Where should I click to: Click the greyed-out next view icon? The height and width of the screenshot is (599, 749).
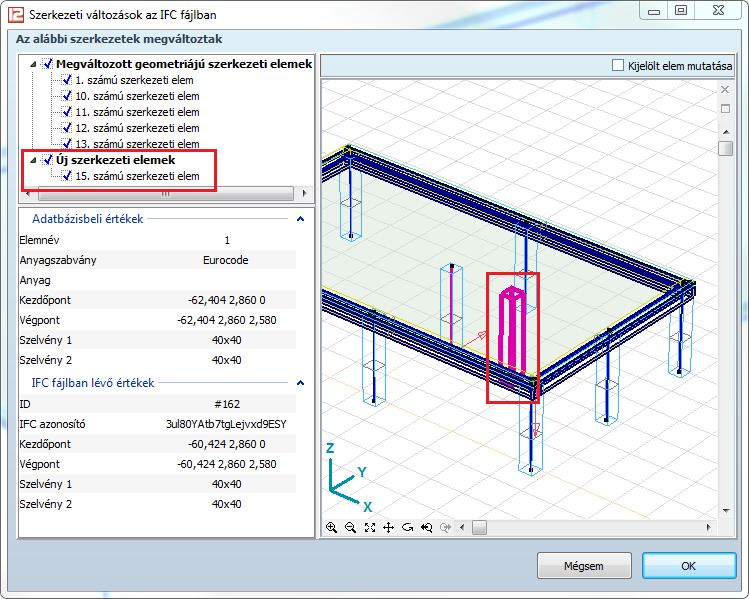pyautogui.click(x=445, y=527)
